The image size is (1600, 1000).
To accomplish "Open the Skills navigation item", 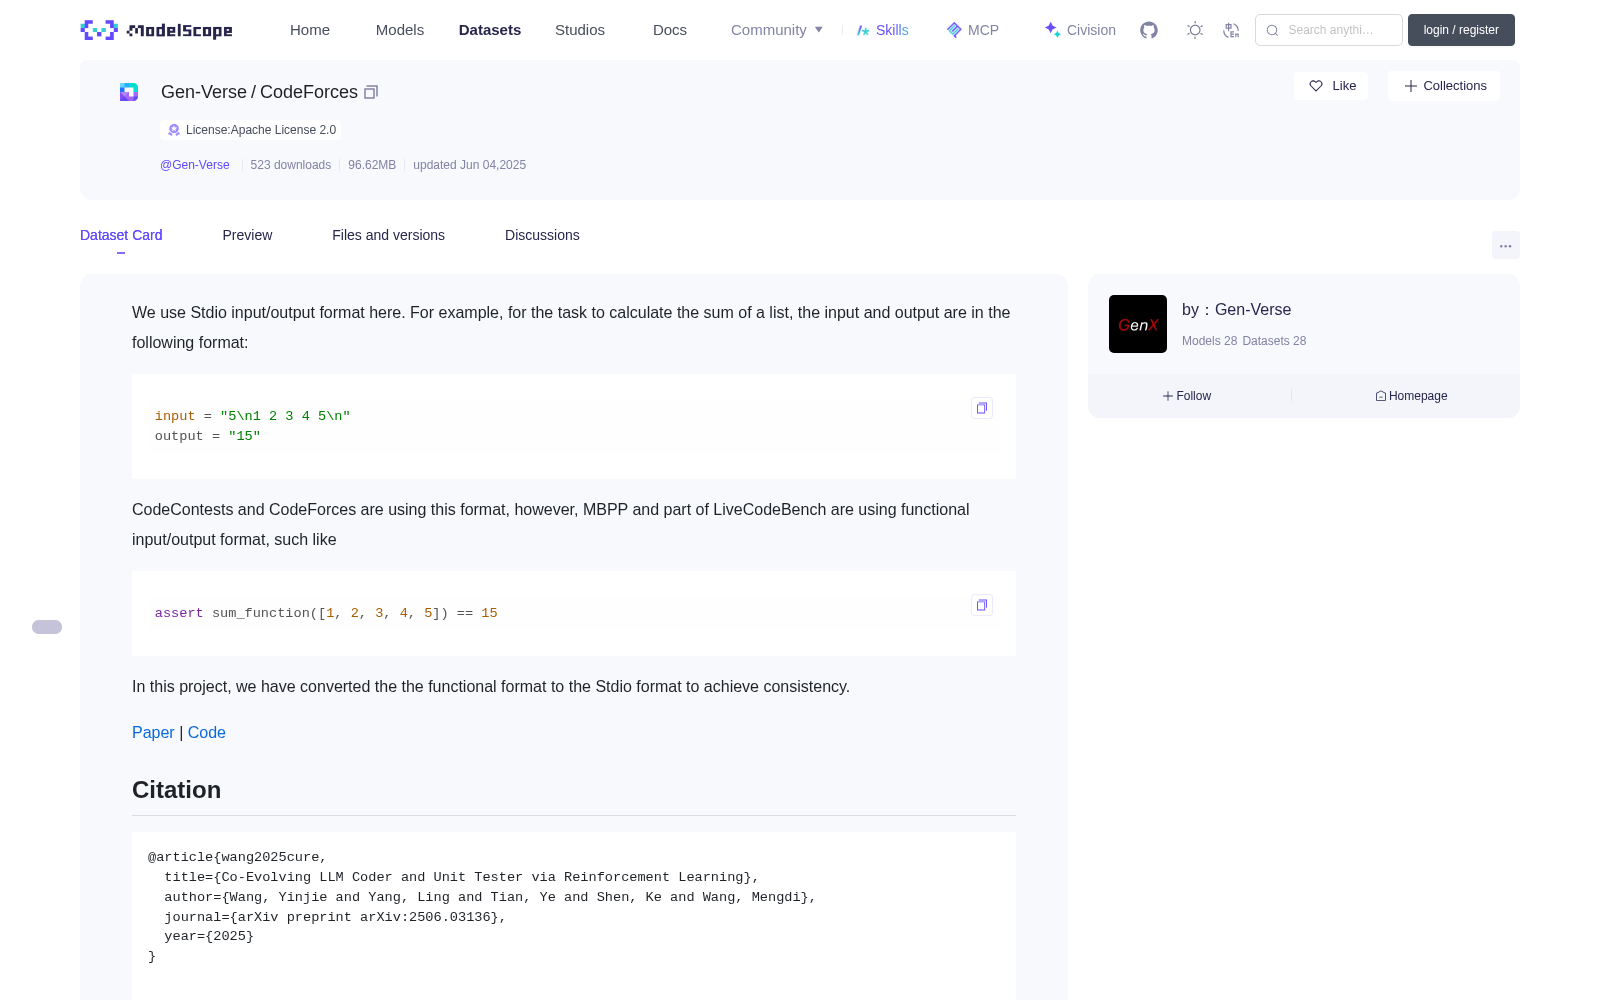I will tap(882, 30).
